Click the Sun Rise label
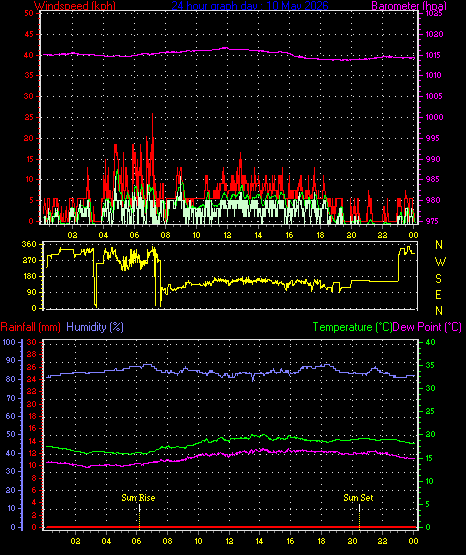The image size is (466, 555). point(138,498)
